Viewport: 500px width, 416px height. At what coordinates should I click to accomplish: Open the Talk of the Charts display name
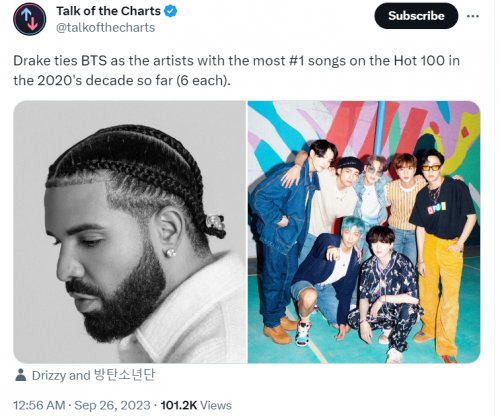108,11
